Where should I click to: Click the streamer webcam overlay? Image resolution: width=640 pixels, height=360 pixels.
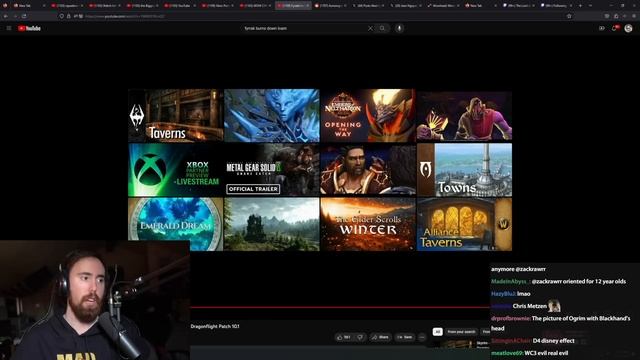pyautogui.click(x=95, y=300)
